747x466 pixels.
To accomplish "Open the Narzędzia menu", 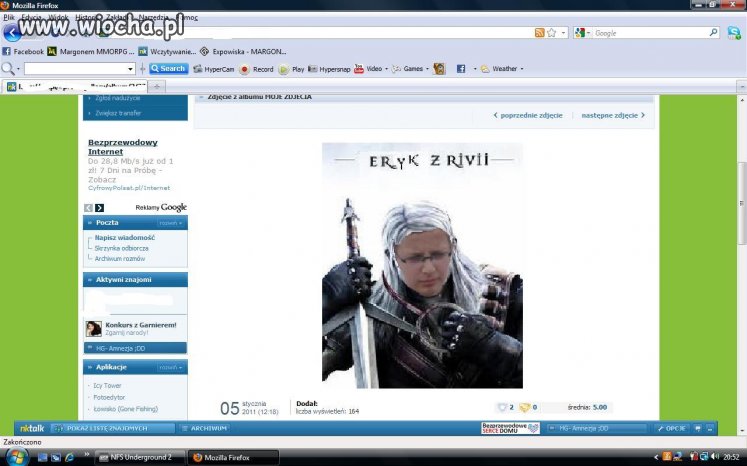I will coord(153,17).
